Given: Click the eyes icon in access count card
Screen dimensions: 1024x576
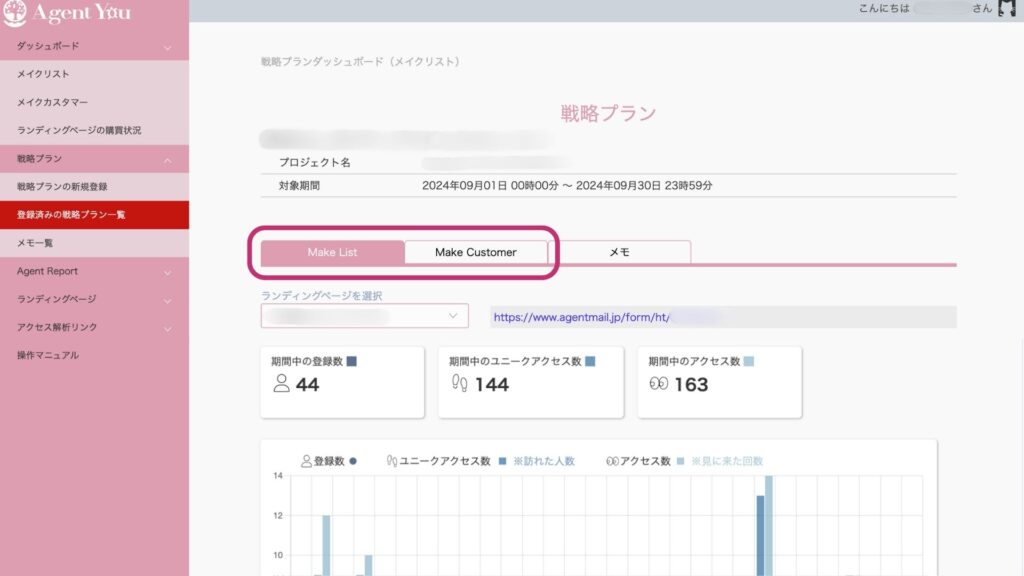Looking at the screenshot, I should [658, 384].
